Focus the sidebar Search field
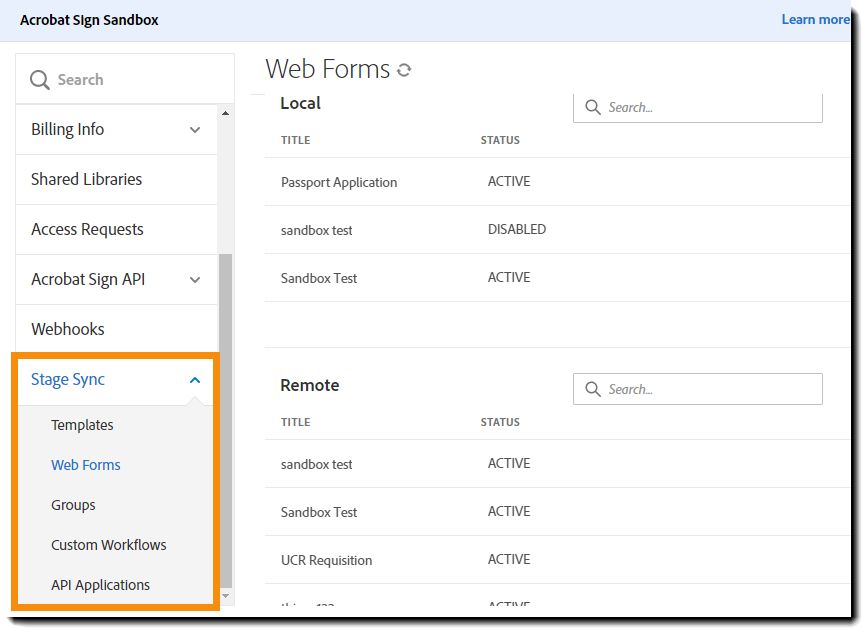This screenshot has width=862, height=628. [125, 79]
